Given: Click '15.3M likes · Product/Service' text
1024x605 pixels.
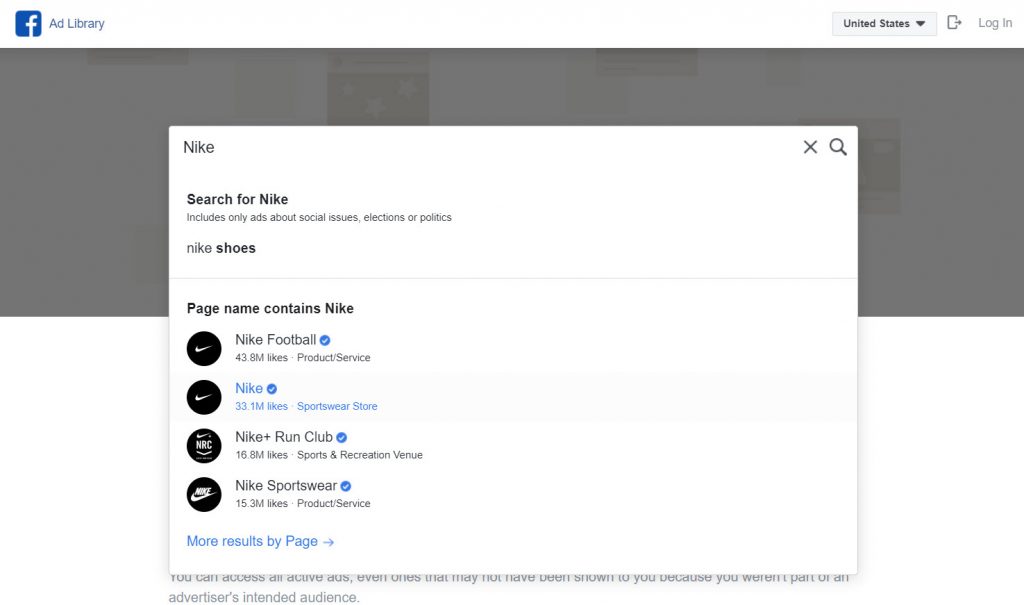Looking at the screenshot, I should 302,504.
